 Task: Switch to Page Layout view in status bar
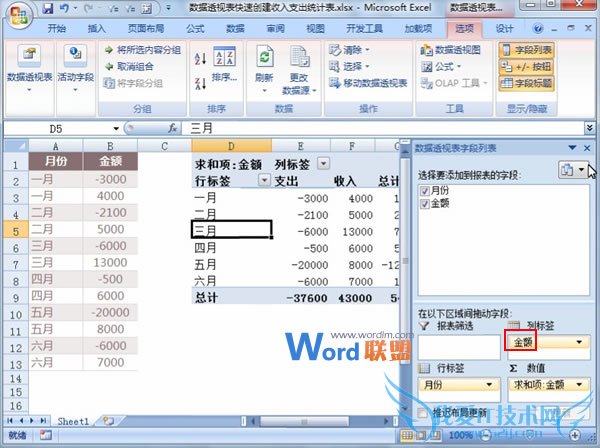pyautogui.click(x=421, y=435)
